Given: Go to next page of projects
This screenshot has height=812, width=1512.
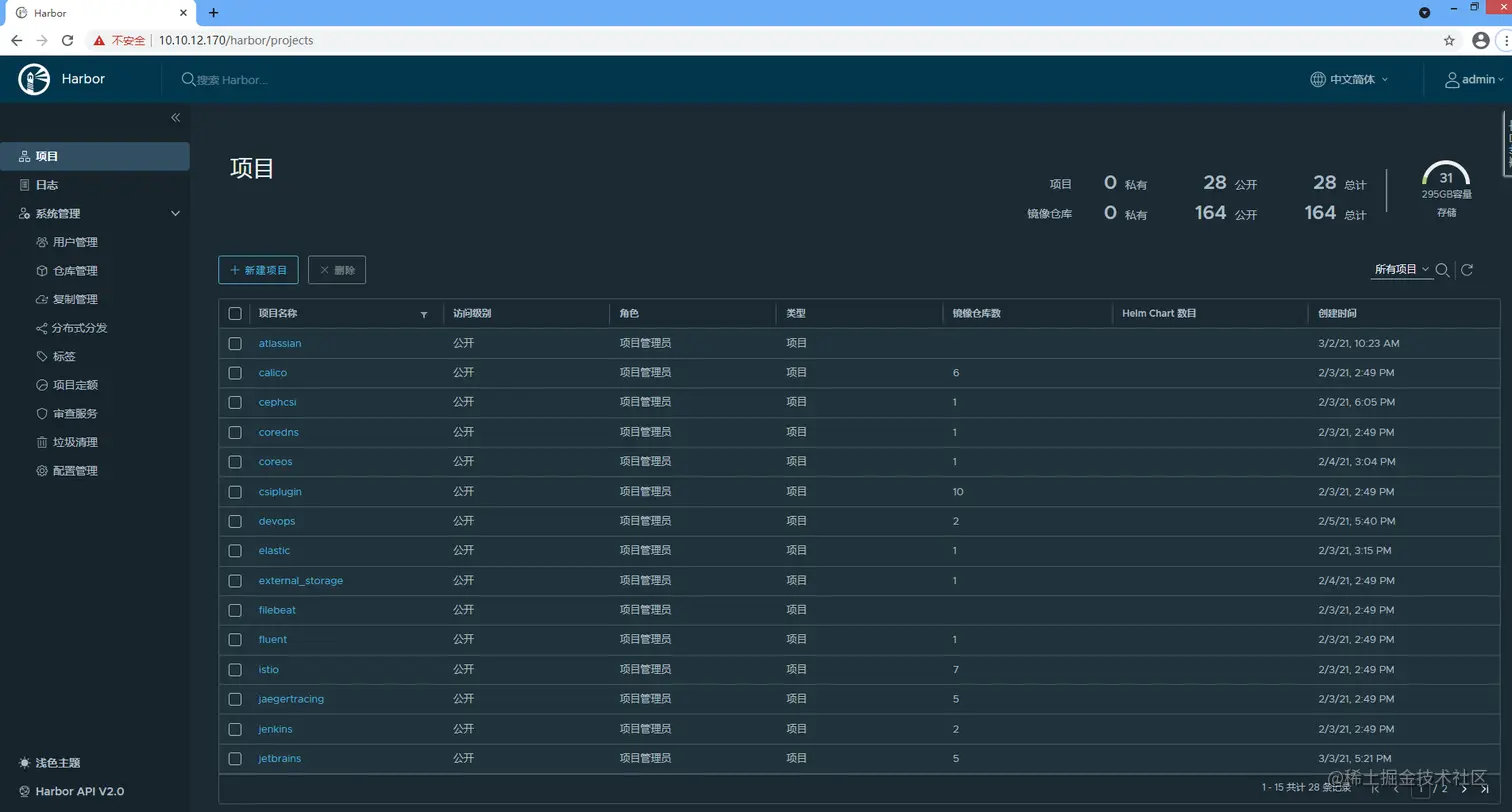Looking at the screenshot, I should (x=1464, y=789).
